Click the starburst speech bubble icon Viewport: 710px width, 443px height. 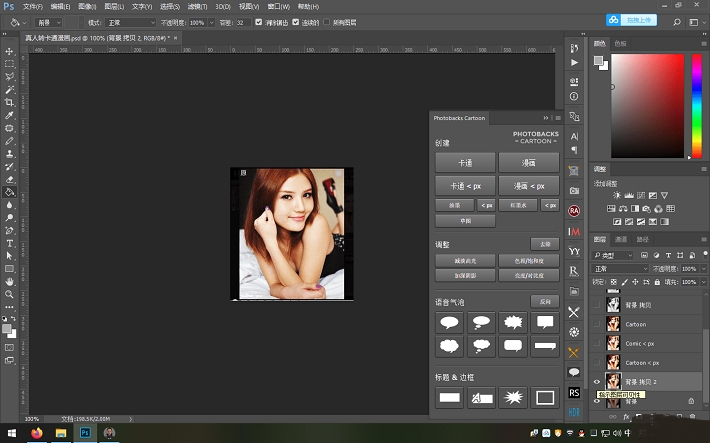point(513,322)
